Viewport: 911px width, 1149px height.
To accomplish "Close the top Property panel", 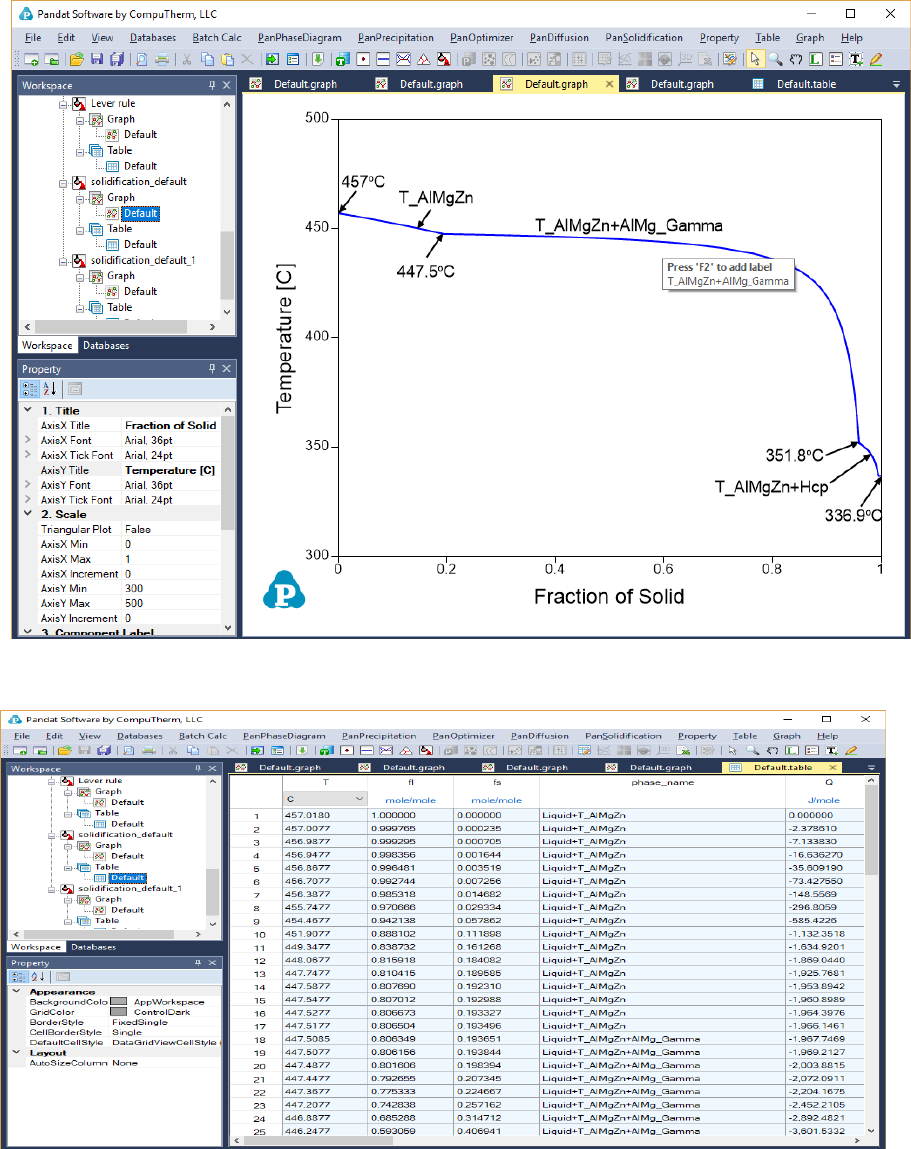I will (226, 369).
